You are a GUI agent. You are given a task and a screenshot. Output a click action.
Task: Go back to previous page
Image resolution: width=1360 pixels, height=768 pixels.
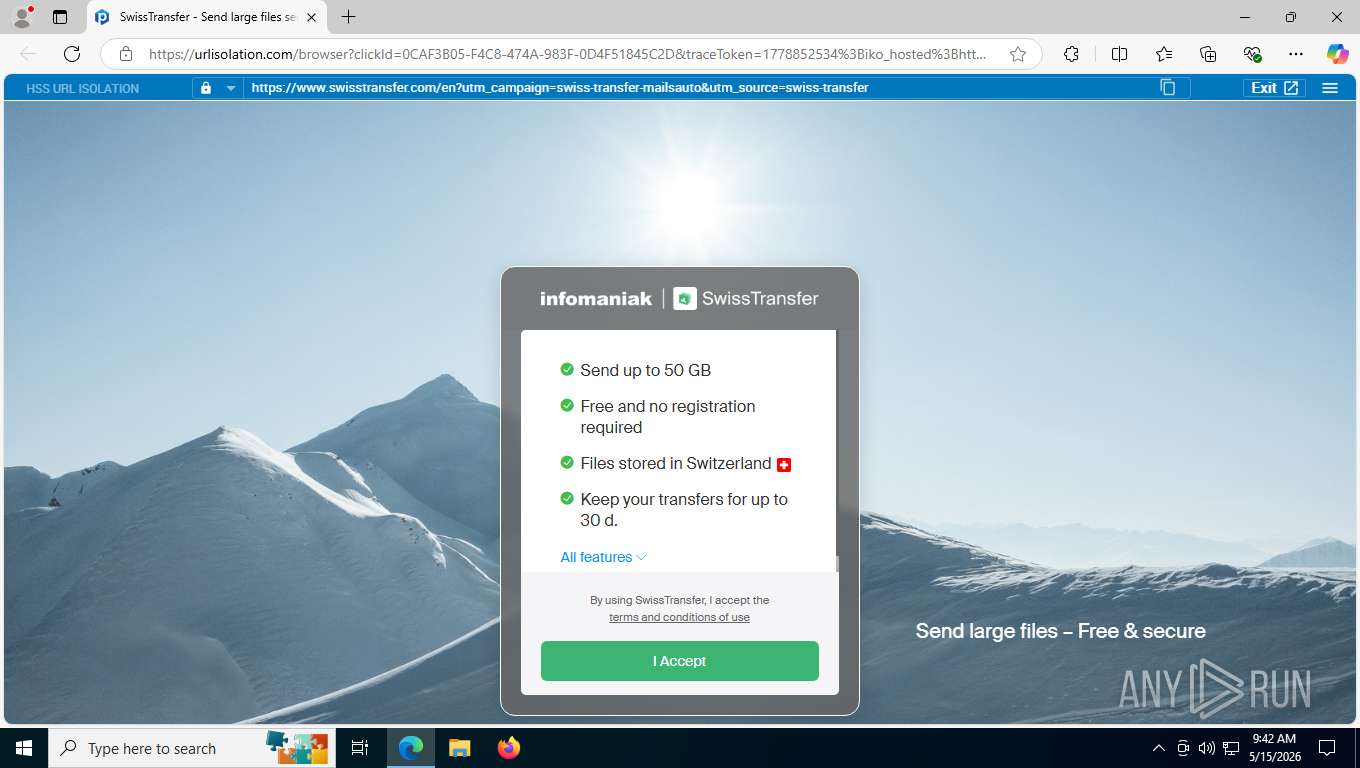pyautogui.click(x=28, y=54)
